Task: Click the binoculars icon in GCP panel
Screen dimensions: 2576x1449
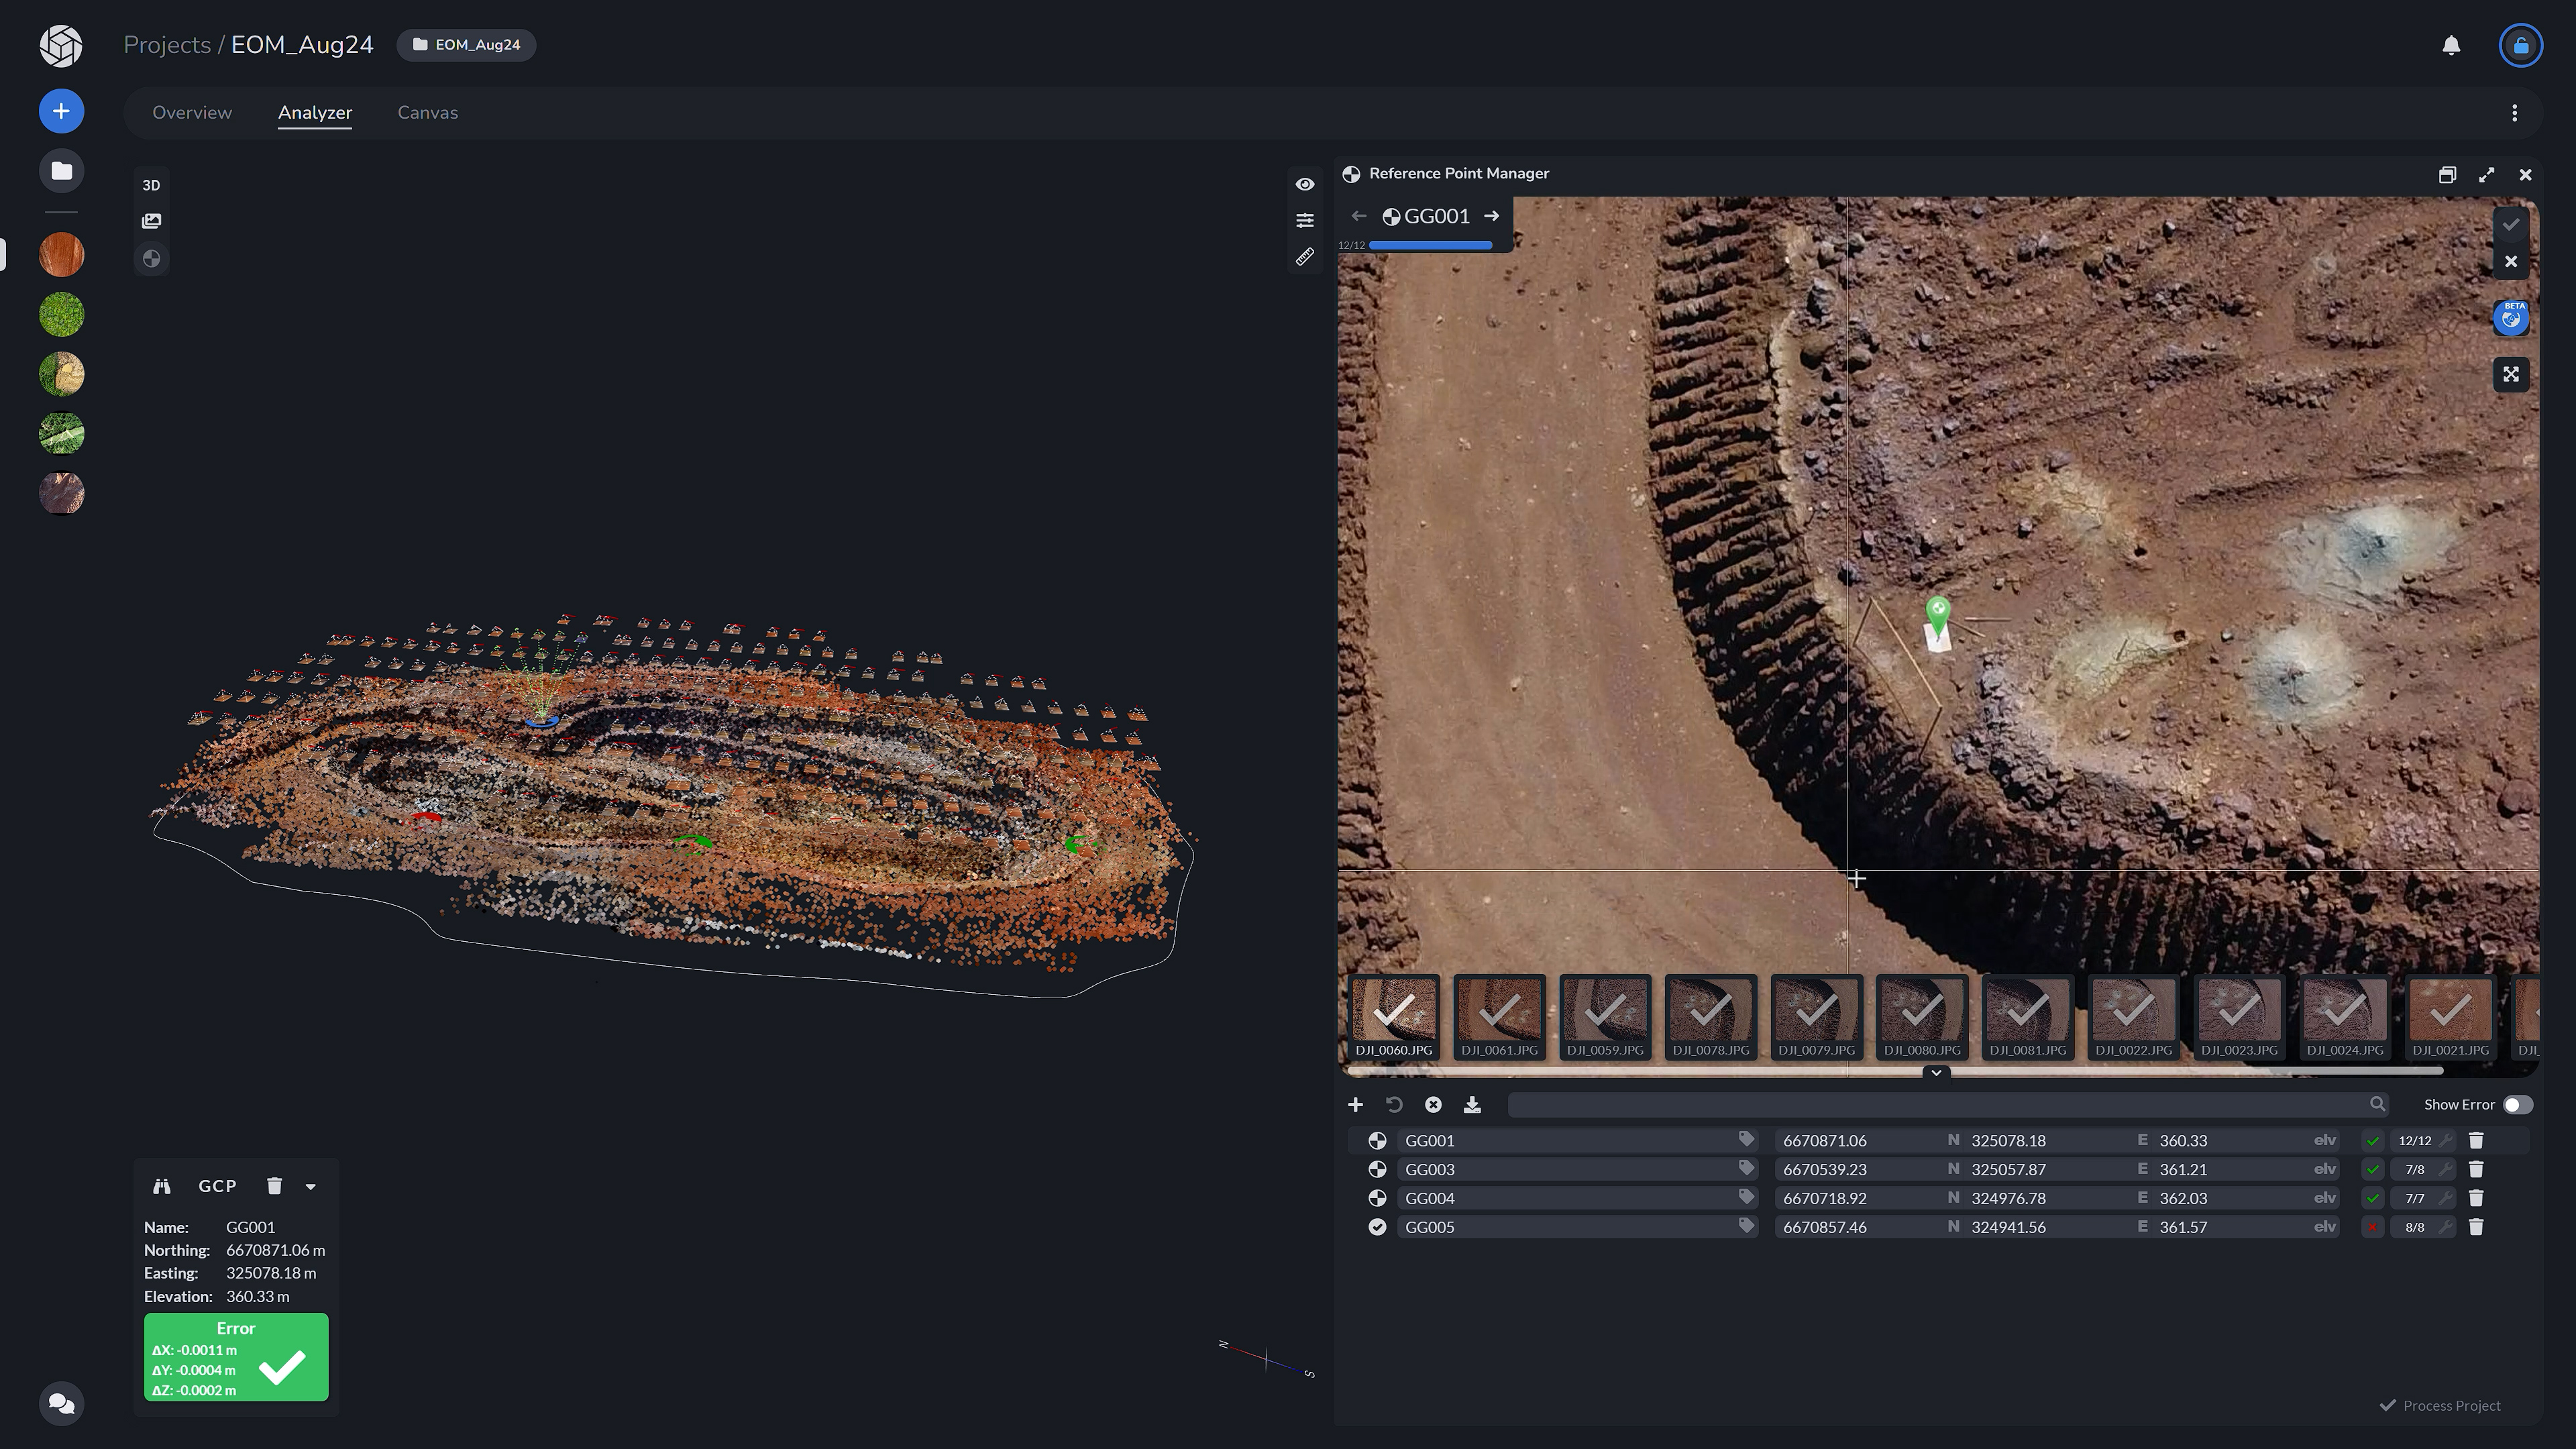Action: [161, 1186]
